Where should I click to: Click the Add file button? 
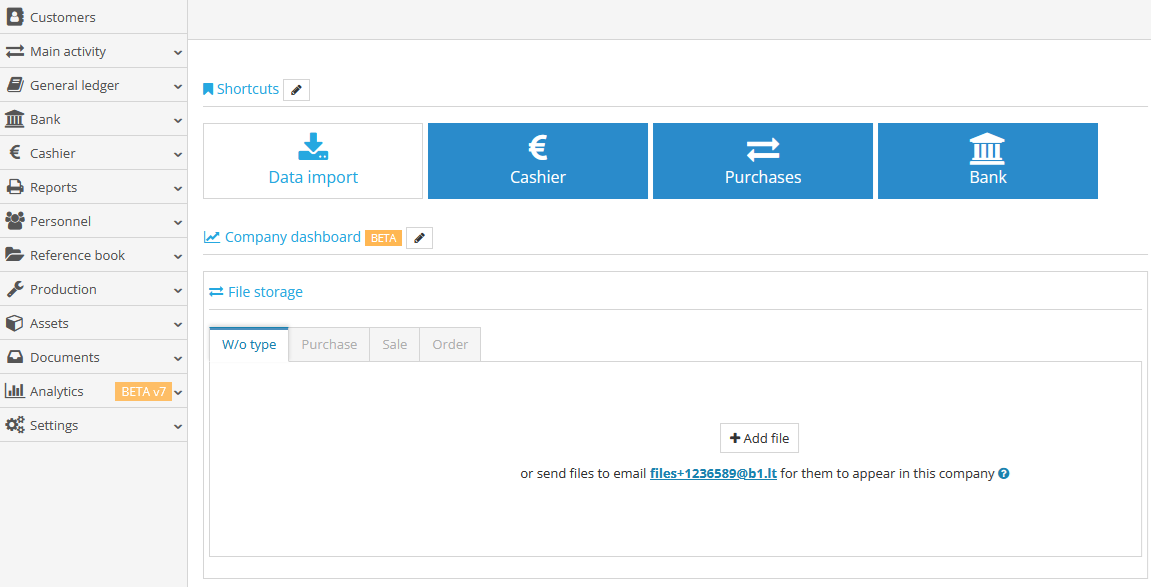tap(759, 437)
